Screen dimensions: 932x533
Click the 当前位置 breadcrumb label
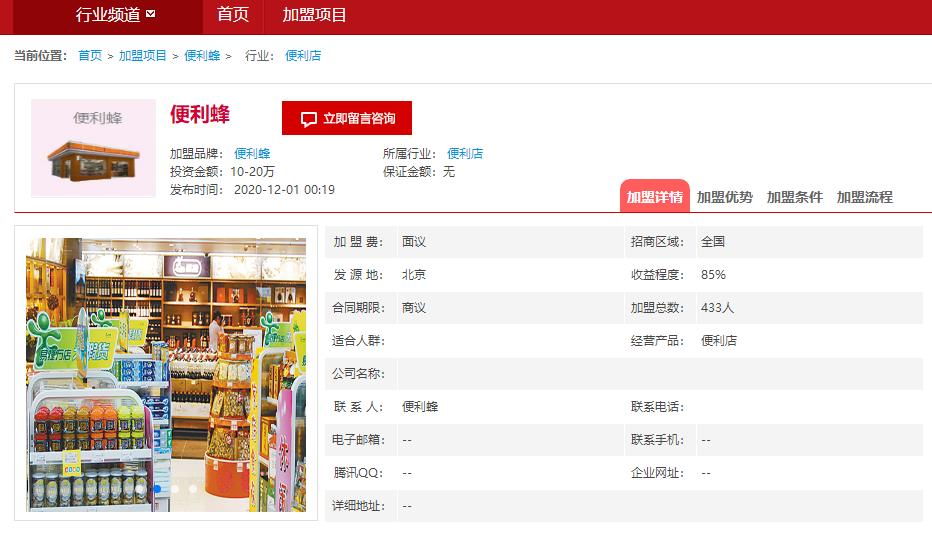[x=40, y=55]
